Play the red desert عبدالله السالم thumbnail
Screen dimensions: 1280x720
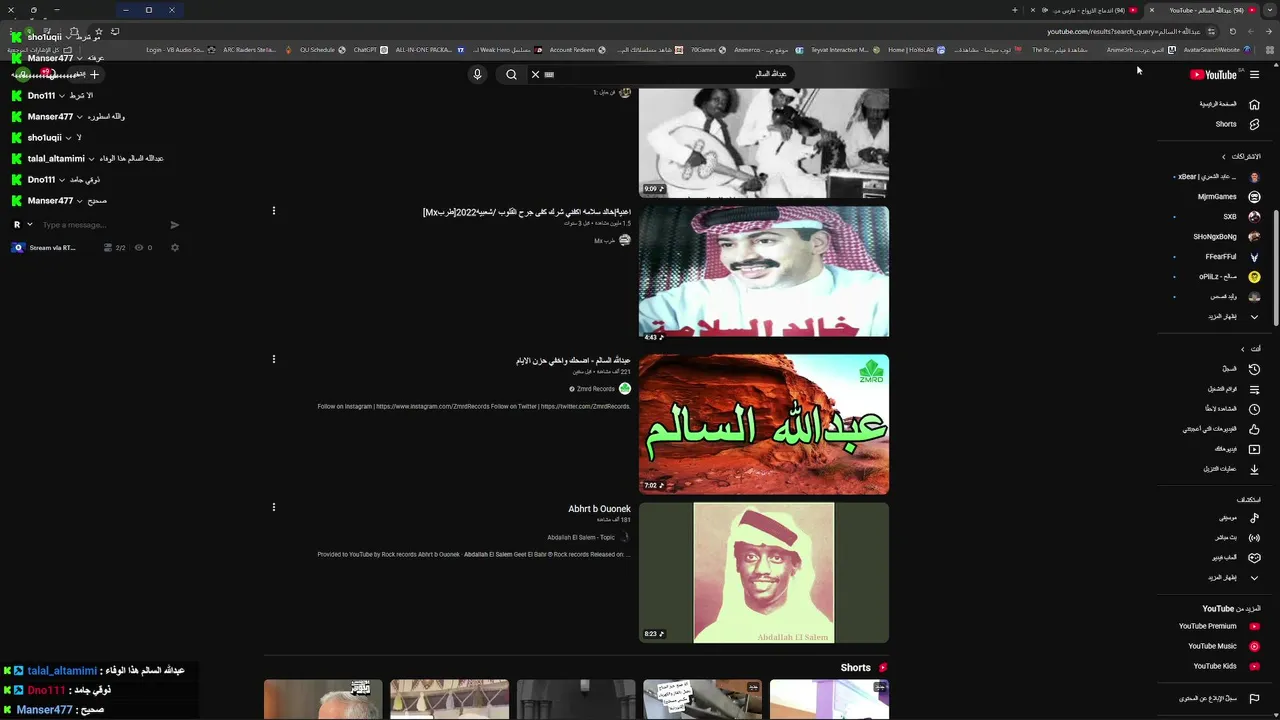pyautogui.click(x=764, y=424)
